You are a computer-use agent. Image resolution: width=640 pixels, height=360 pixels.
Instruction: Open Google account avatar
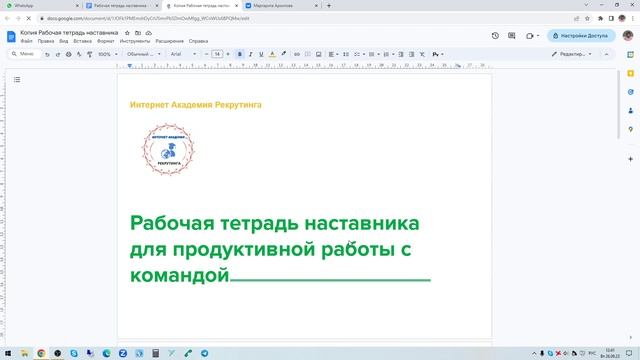[x=628, y=36]
